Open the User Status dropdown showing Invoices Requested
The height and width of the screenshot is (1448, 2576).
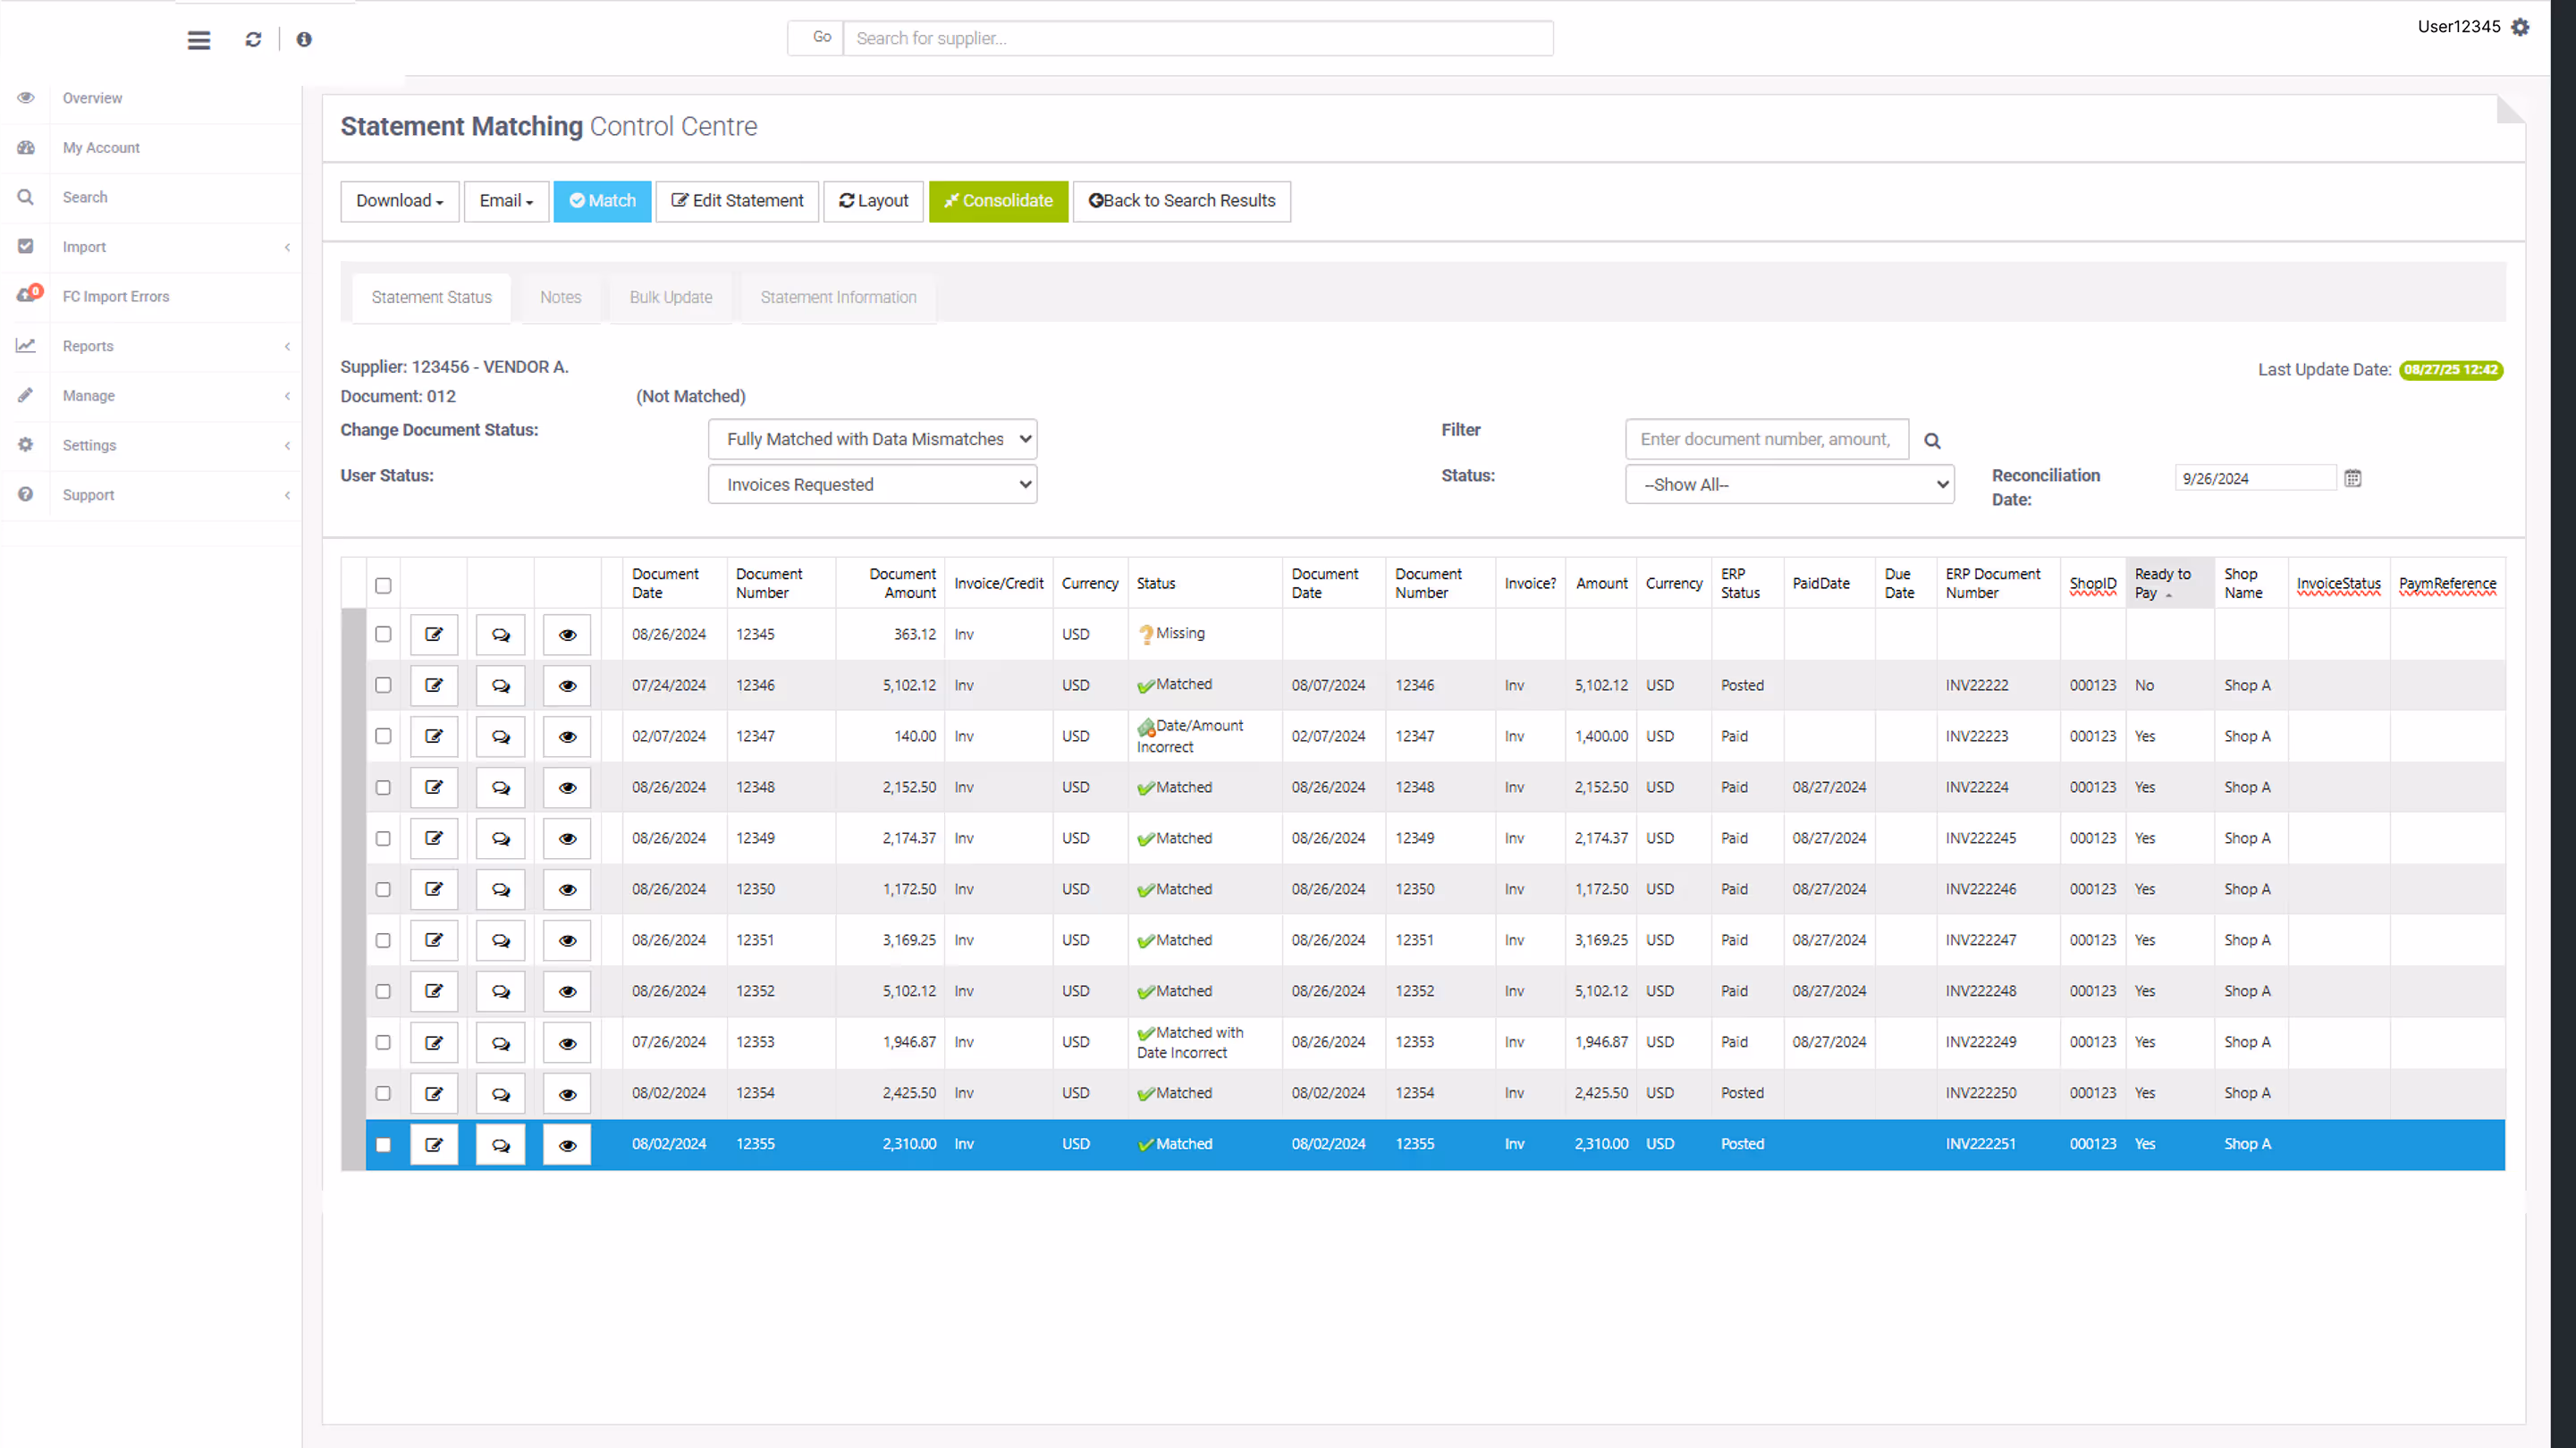pos(872,484)
